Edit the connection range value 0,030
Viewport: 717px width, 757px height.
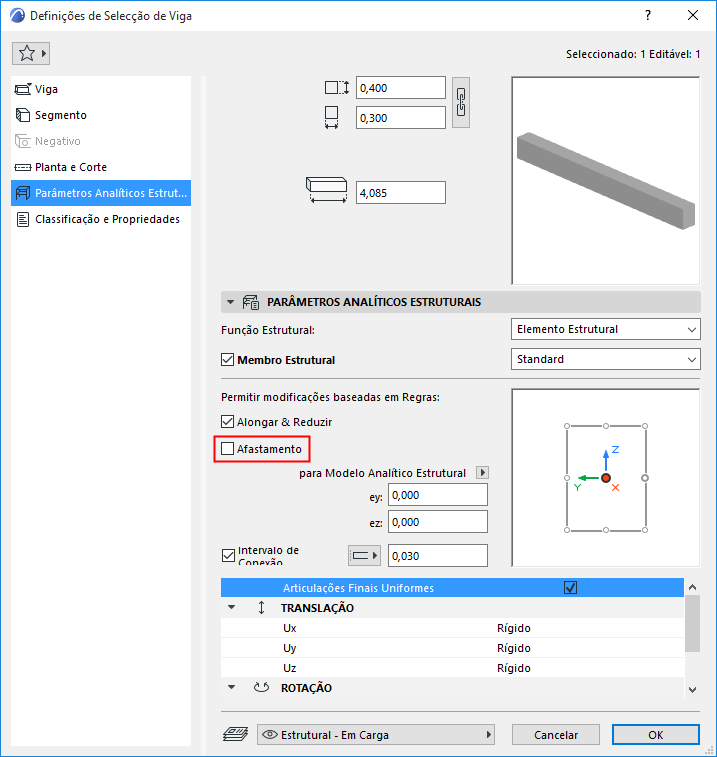(437, 556)
